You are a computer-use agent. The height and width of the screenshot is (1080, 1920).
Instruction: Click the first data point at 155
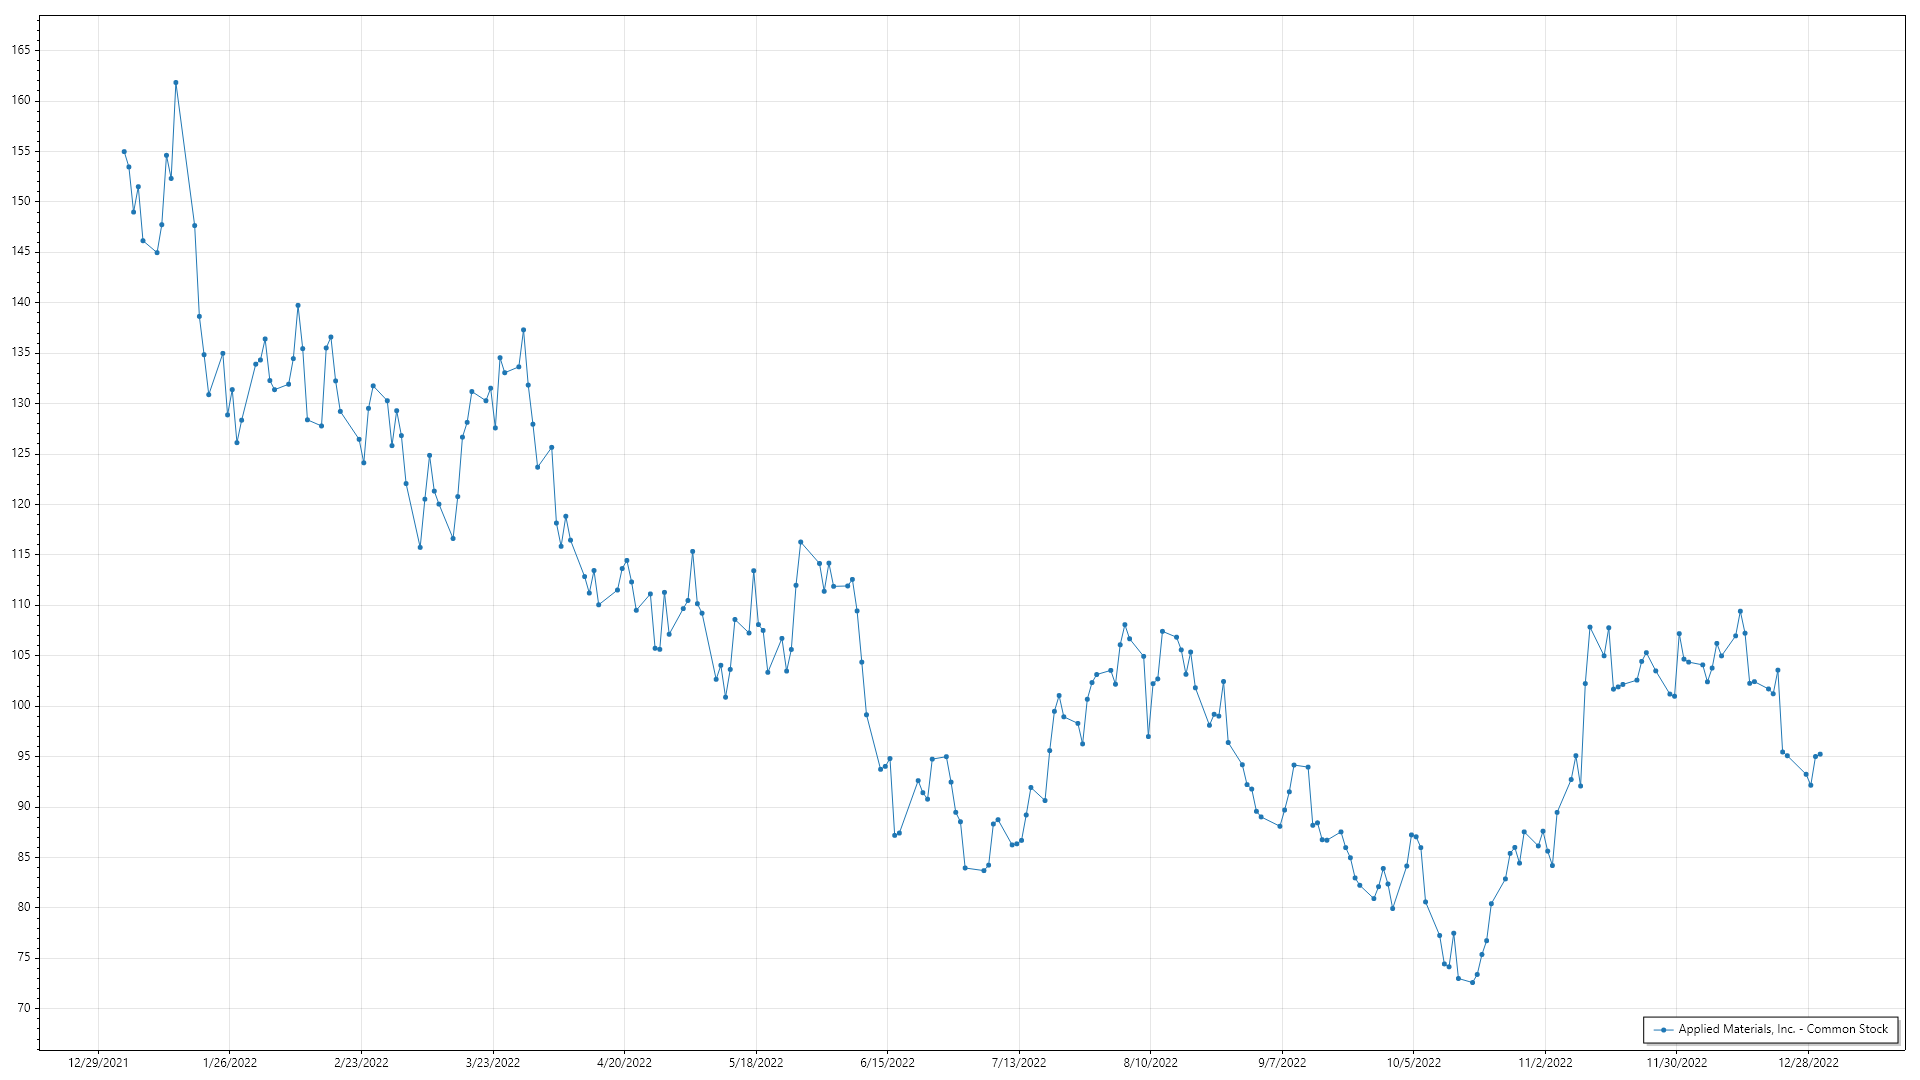tap(124, 152)
